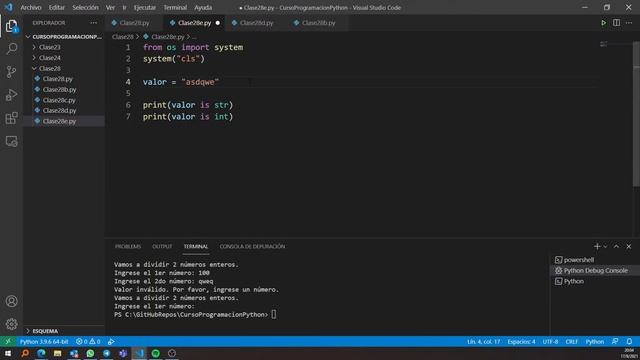Screen dimensions: 640x360
Task: Collapse the CURSOPROGRAMACIONP... root folder
Action: click(x=64, y=37)
